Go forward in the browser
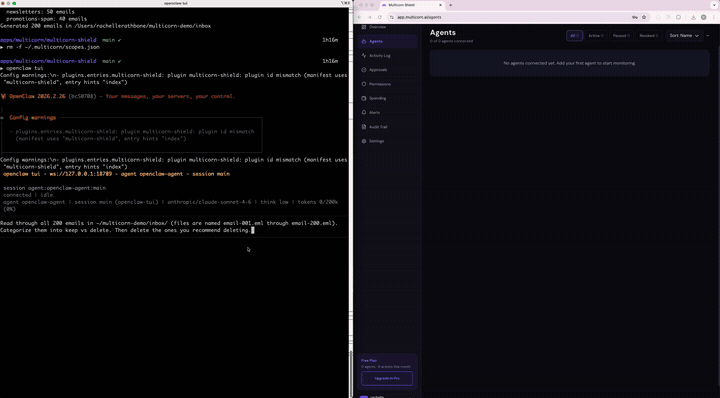 (370, 17)
